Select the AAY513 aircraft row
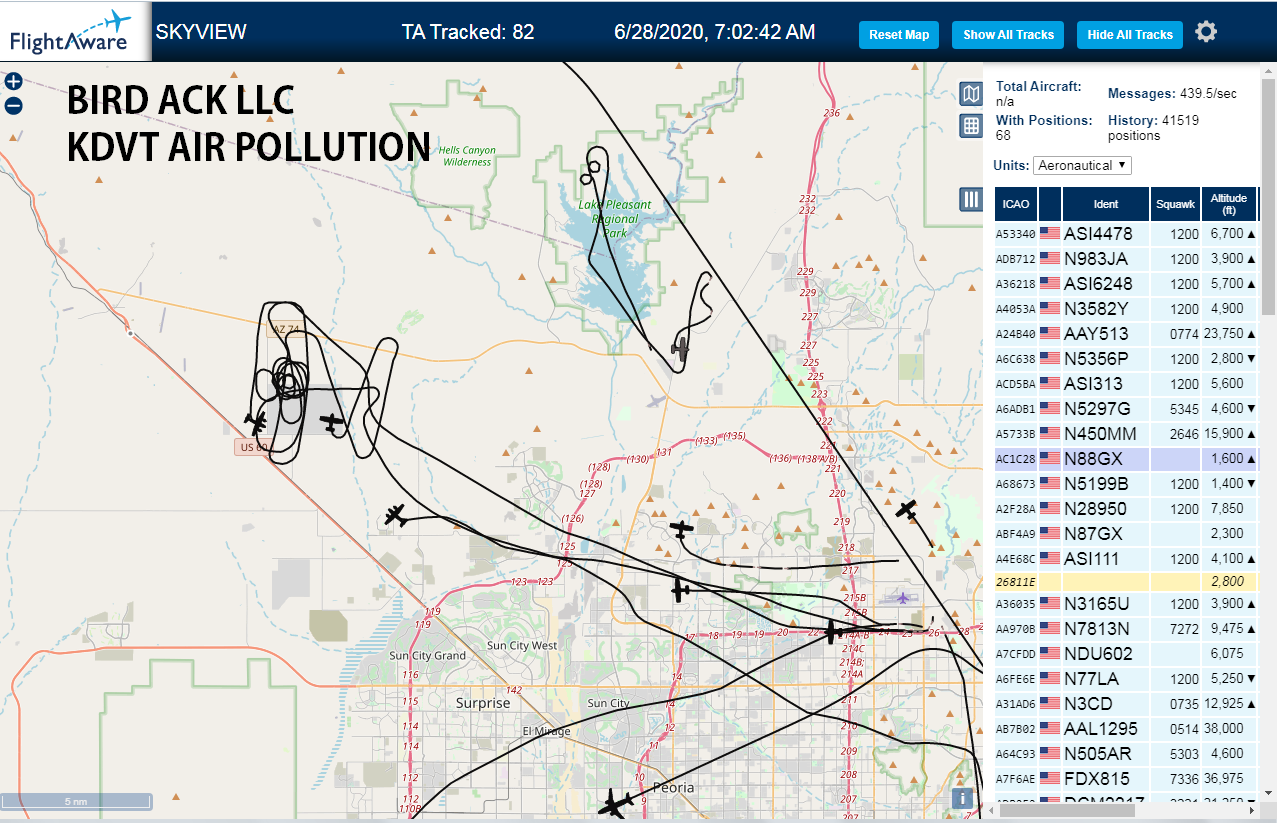 pyautogui.click(x=1127, y=334)
